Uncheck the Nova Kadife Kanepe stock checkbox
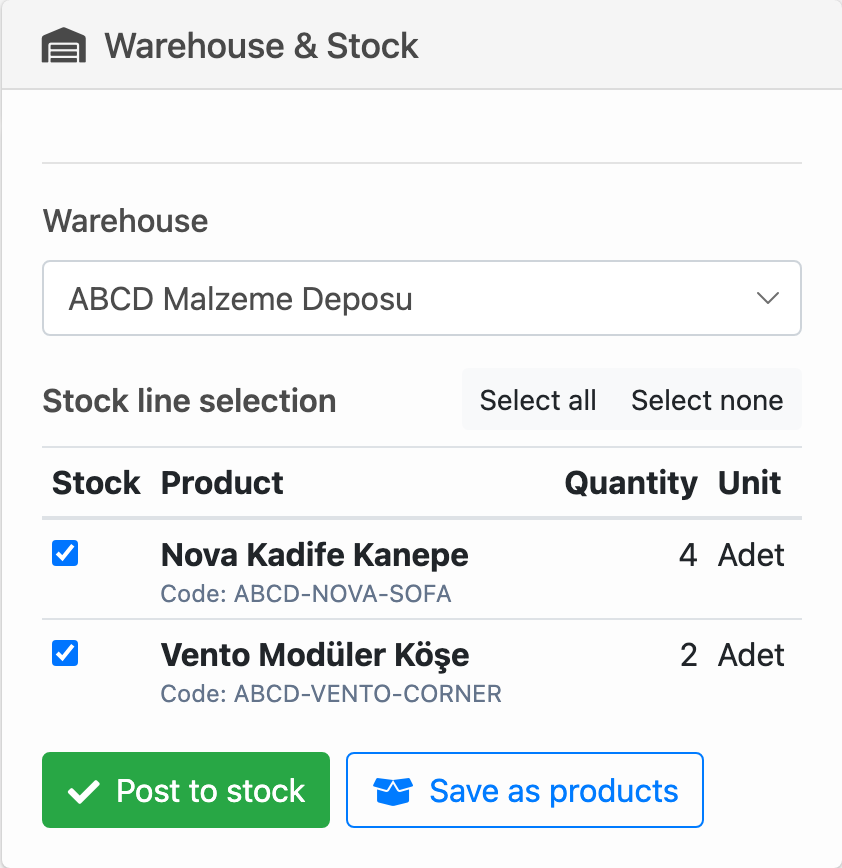This screenshot has width=842, height=868. coord(65,553)
